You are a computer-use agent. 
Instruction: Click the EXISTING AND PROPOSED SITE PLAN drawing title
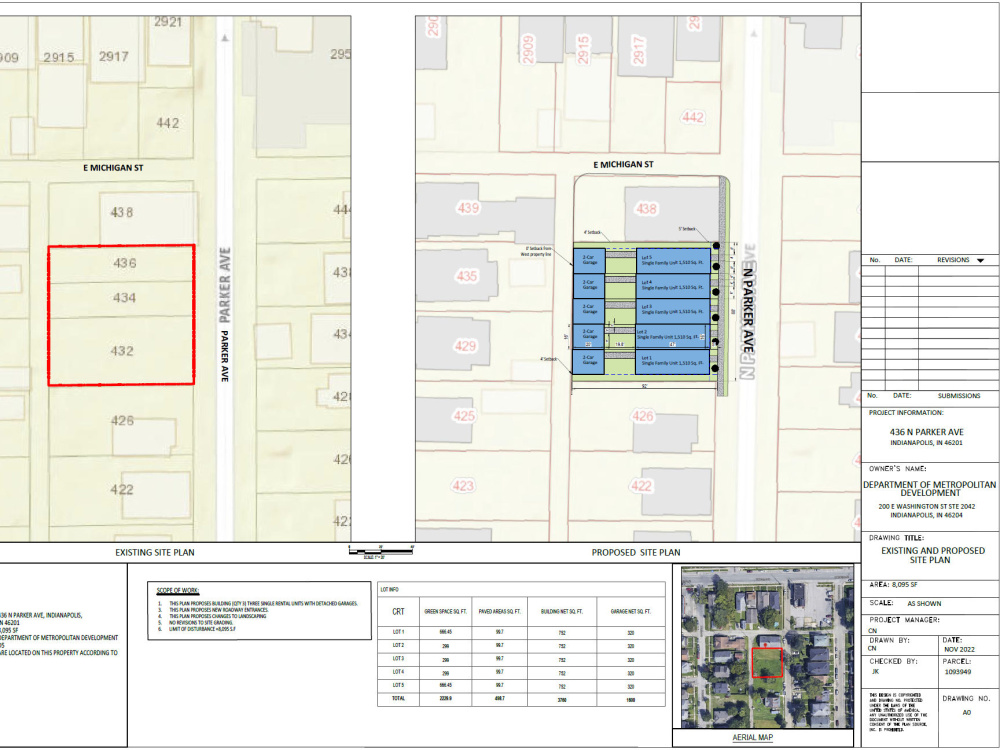(x=932, y=555)
